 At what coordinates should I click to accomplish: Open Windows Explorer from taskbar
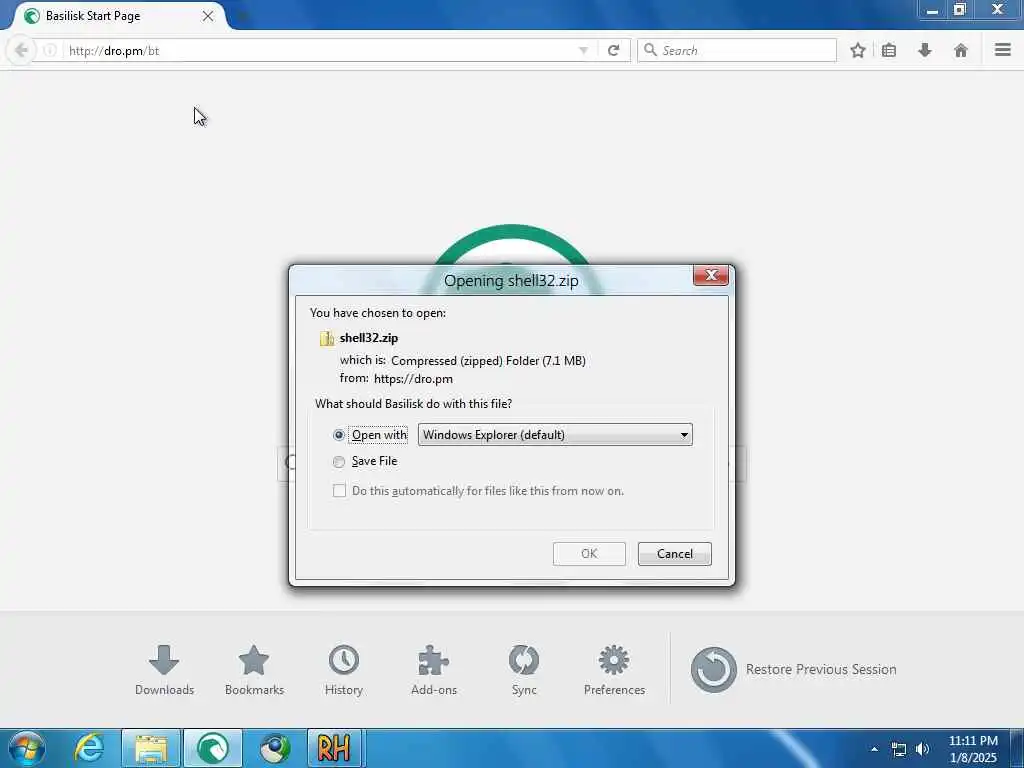[x=151, y=748]
